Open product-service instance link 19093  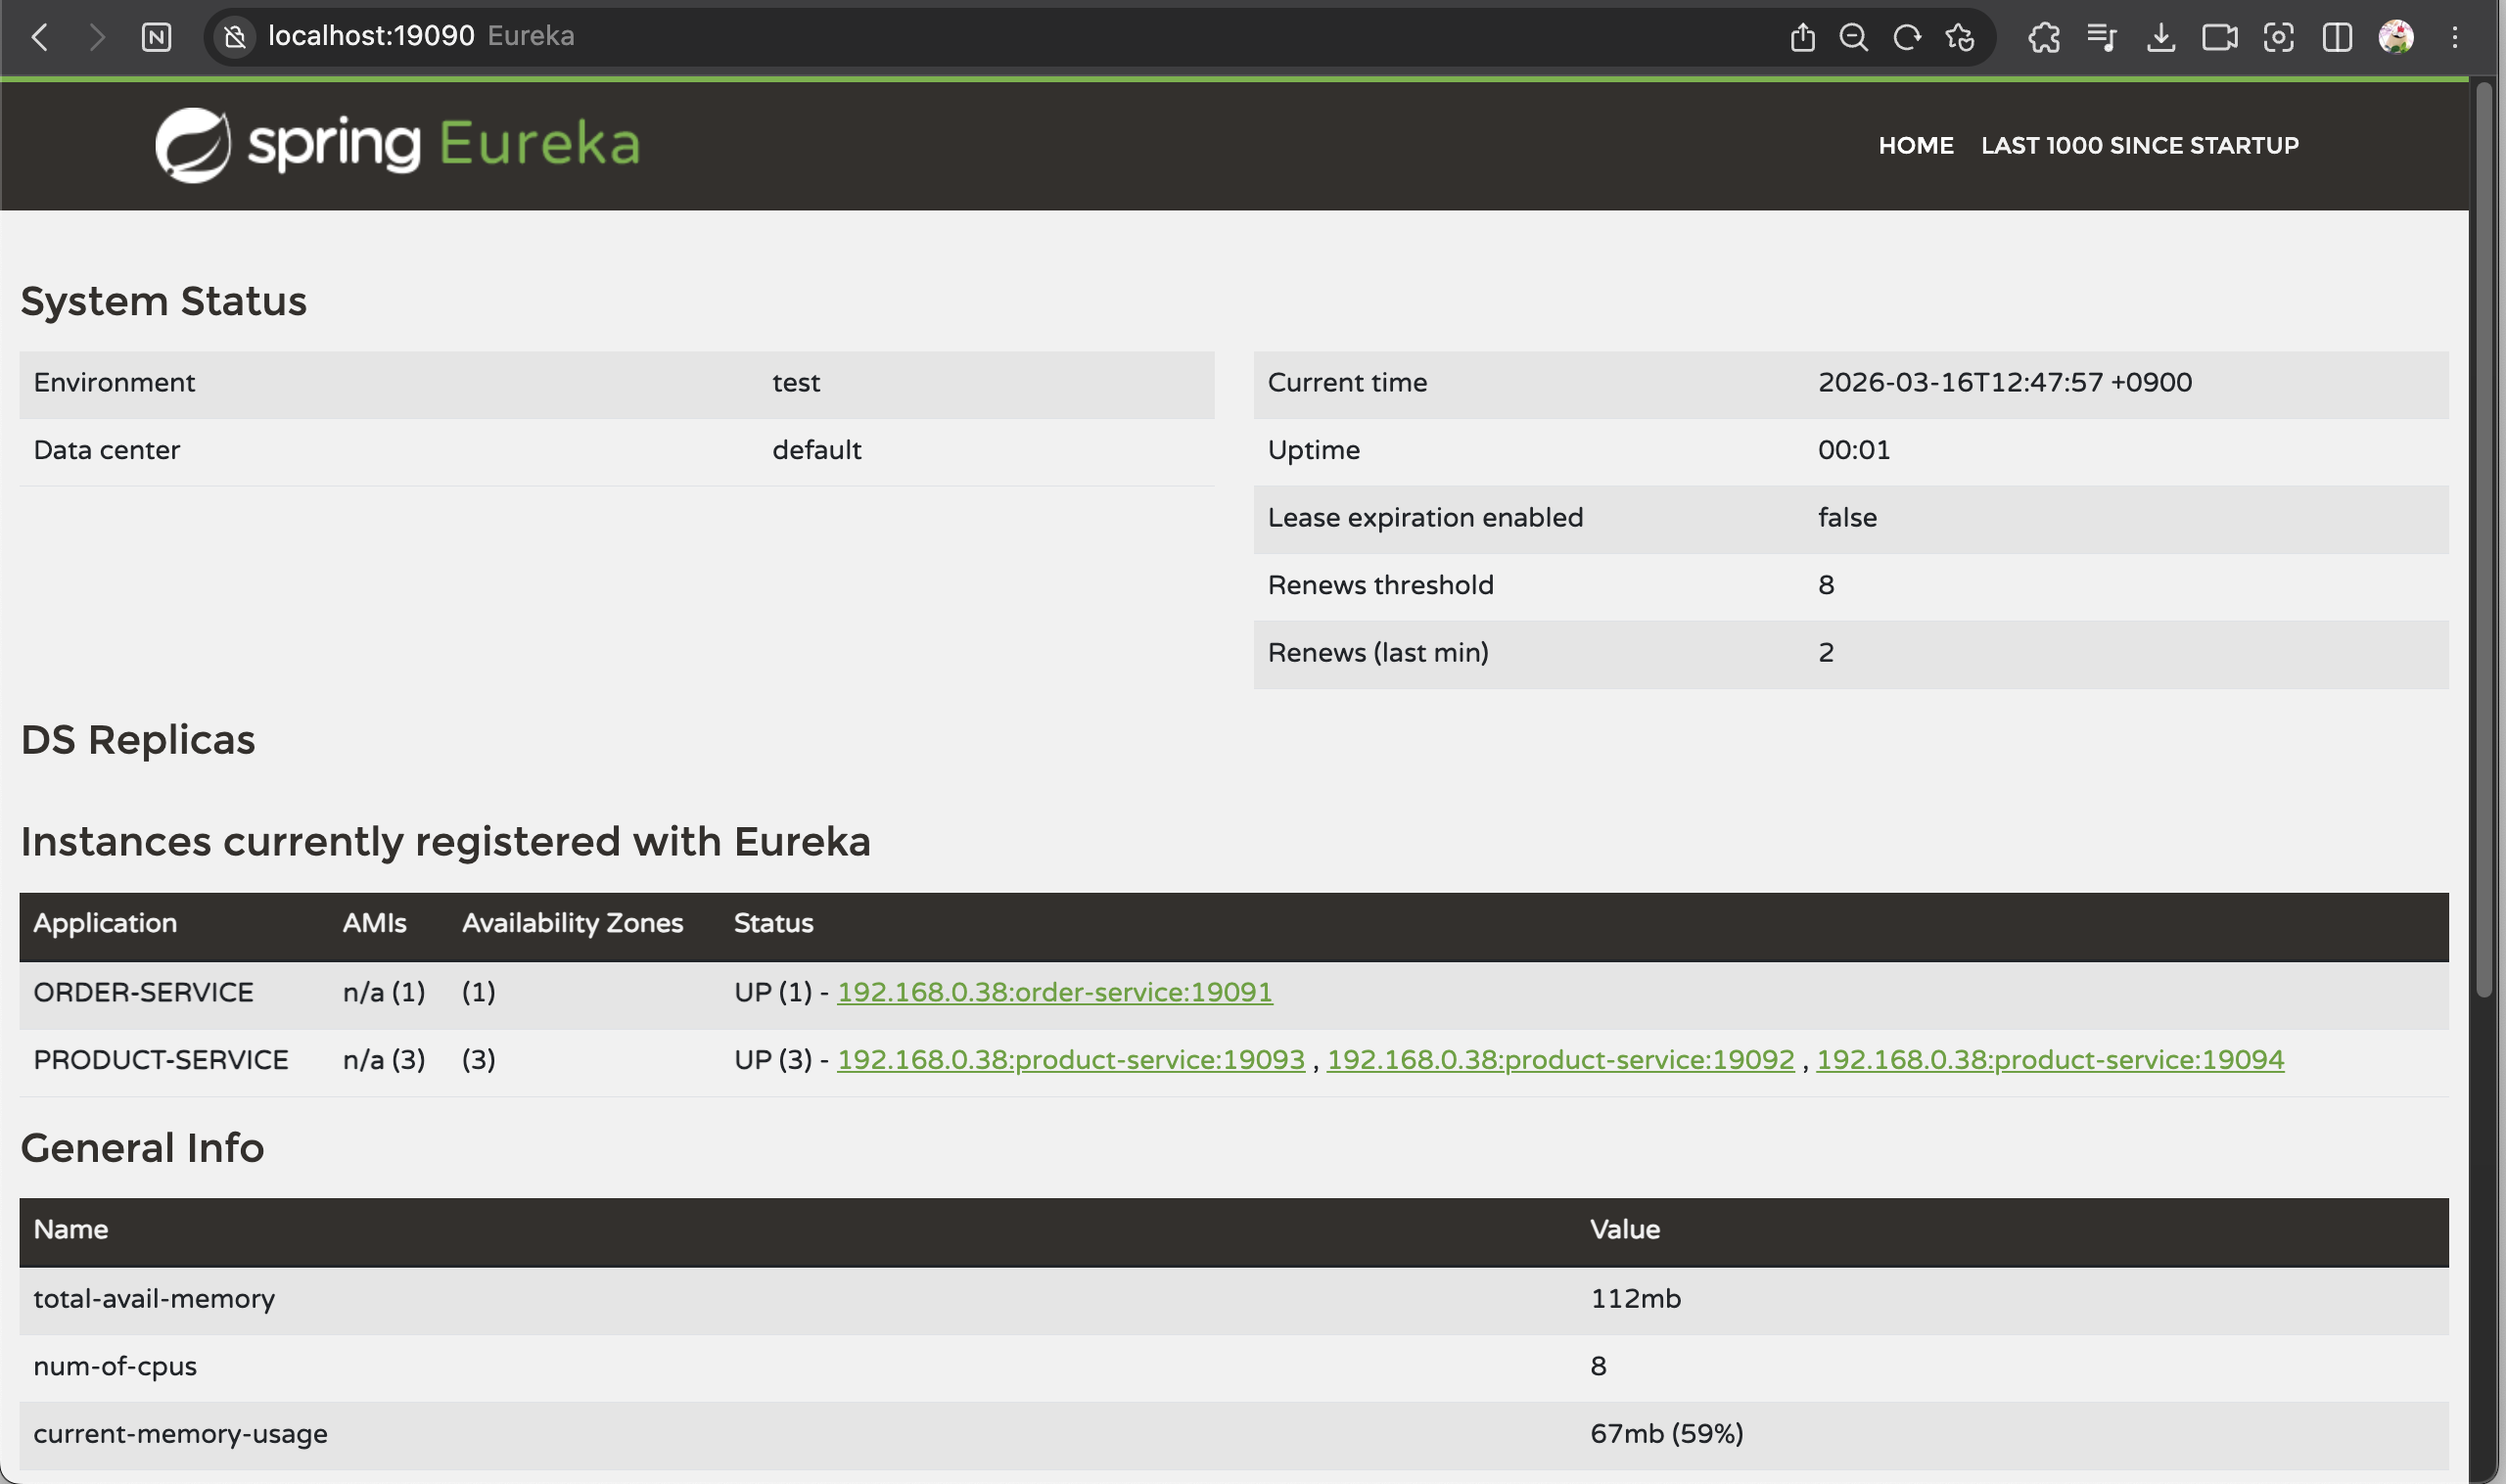[x=1070, y=1059]
